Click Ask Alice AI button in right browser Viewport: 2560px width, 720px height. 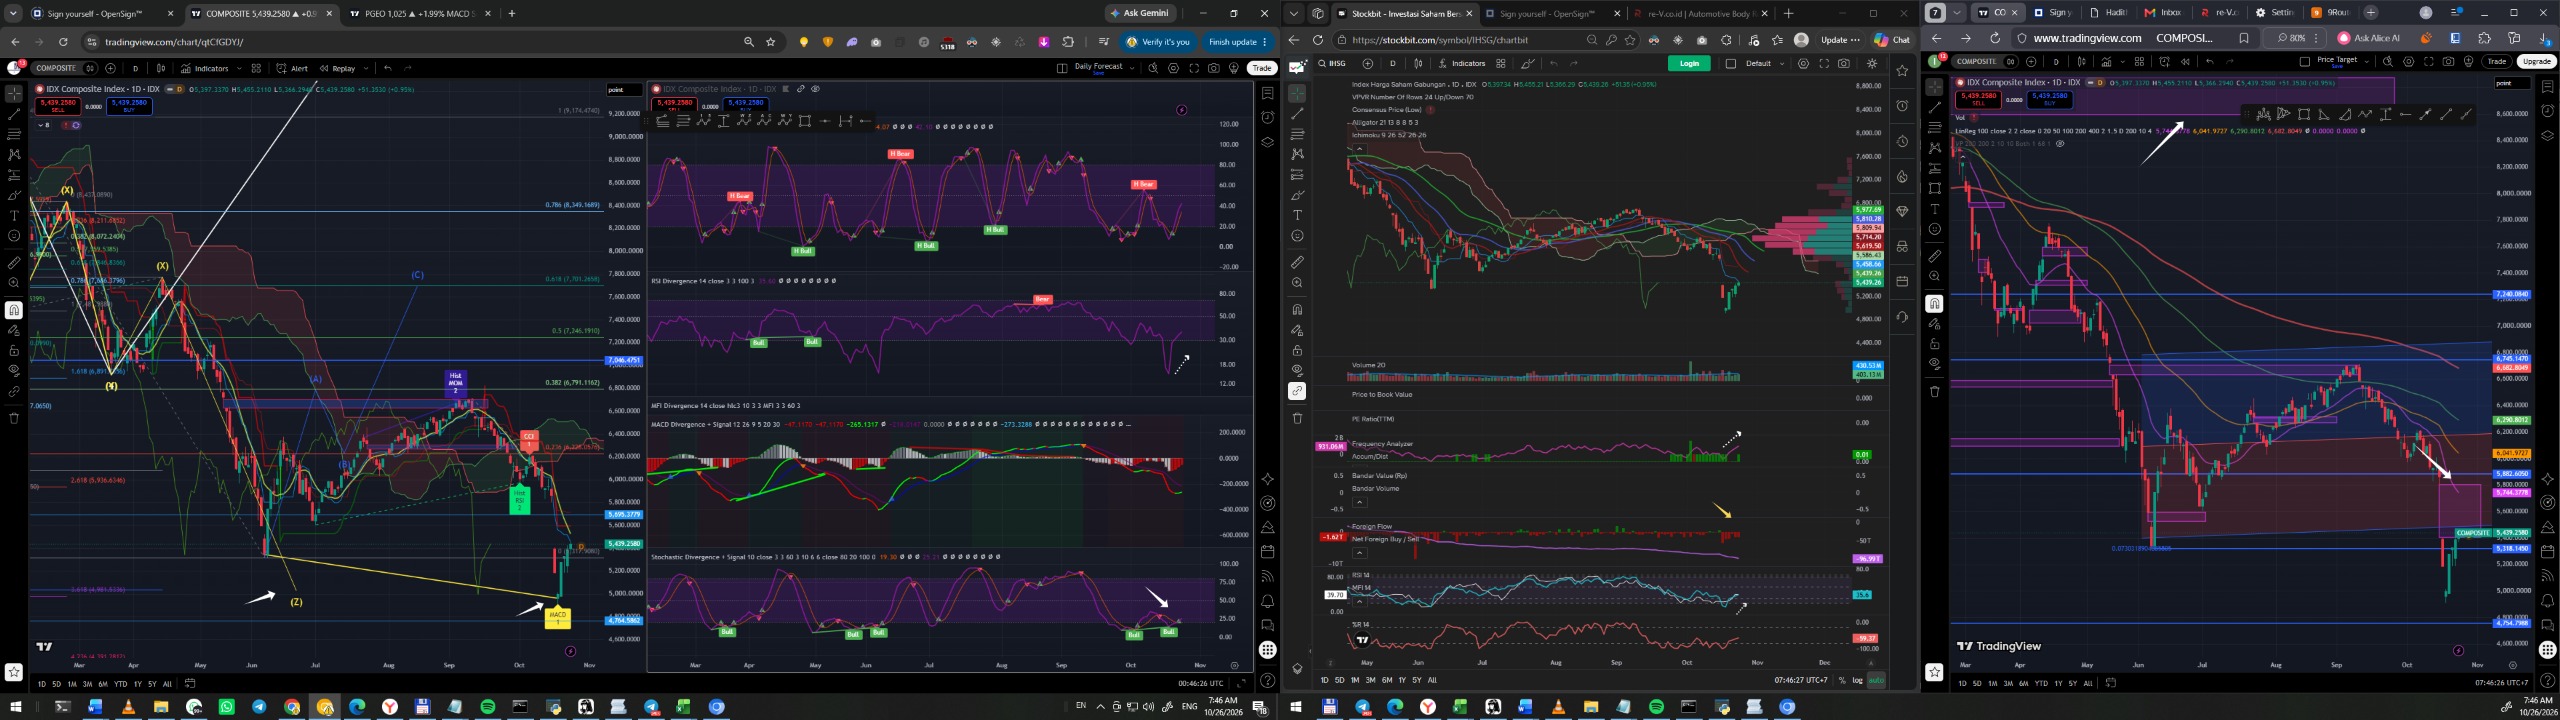coord(2369,38)
